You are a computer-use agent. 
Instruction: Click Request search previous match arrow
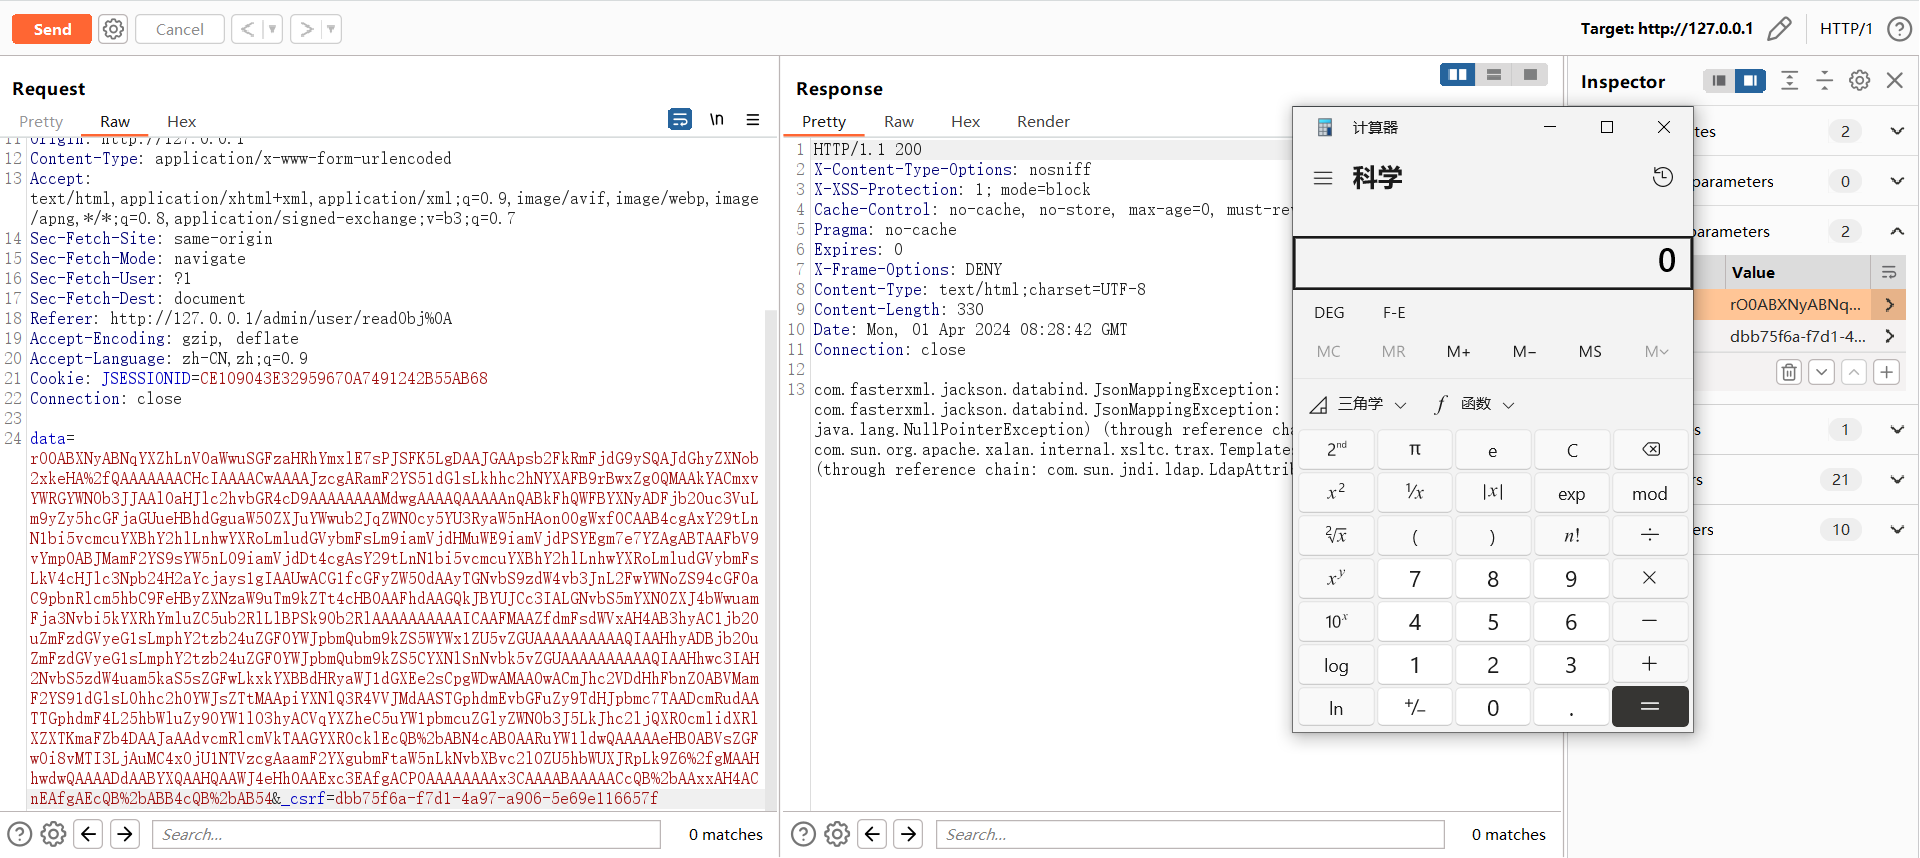(x=89, y=834)
